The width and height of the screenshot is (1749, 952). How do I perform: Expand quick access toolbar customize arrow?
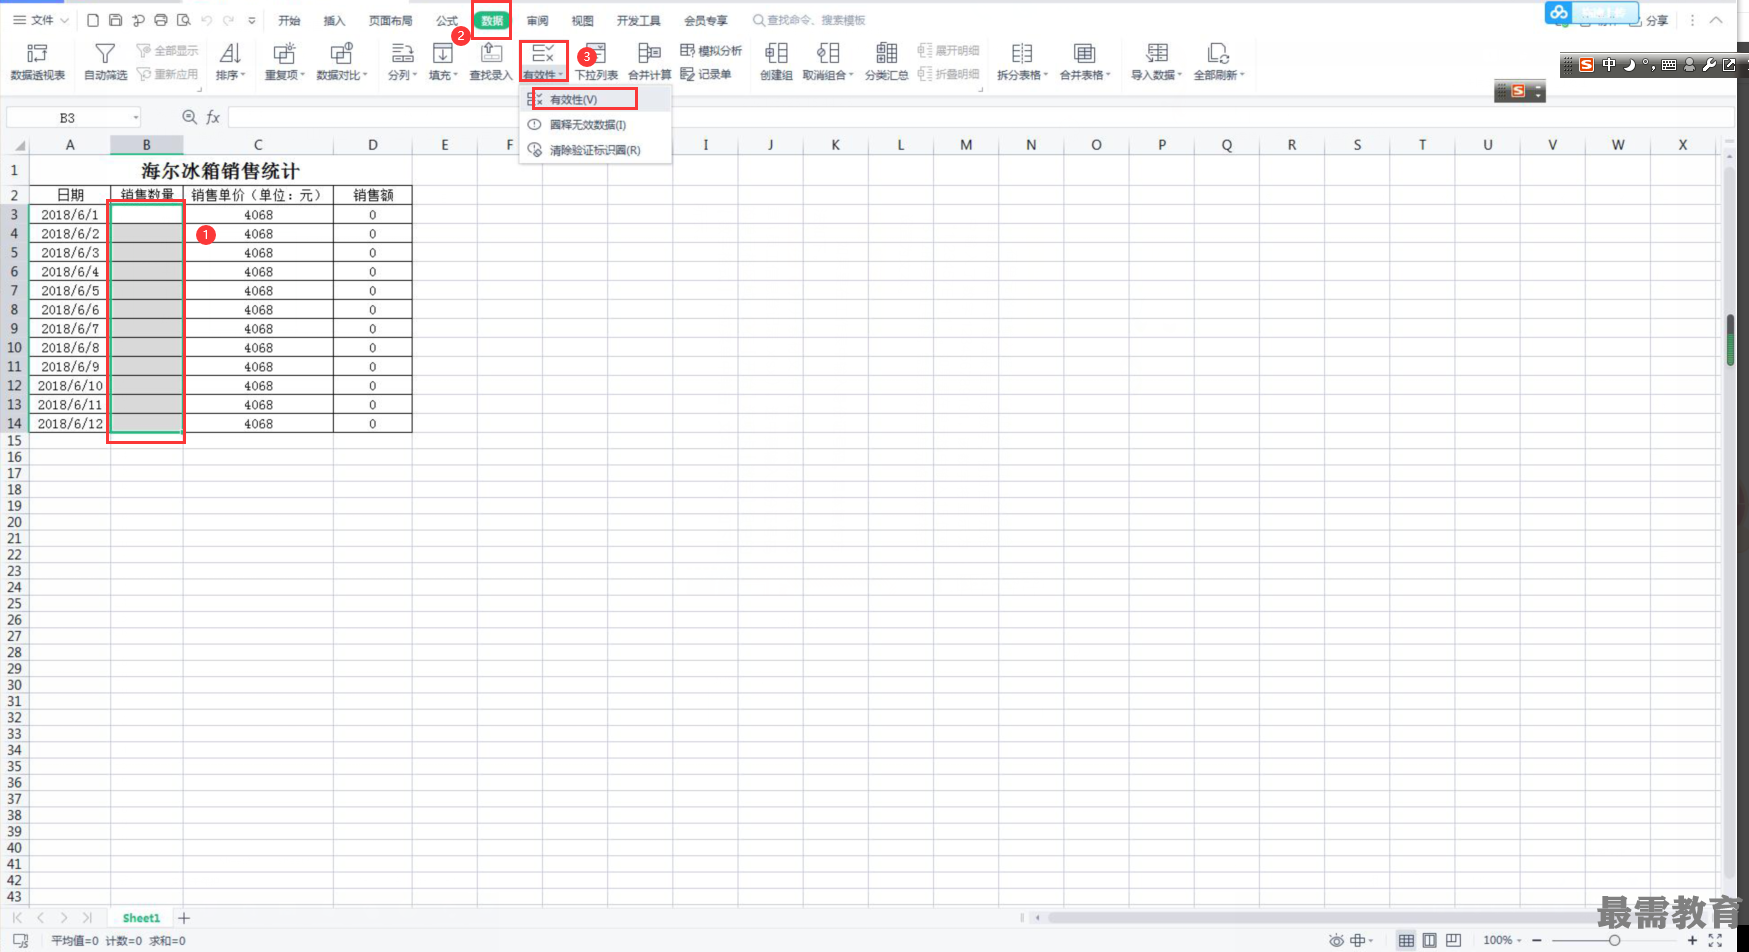tap(252, 20)
